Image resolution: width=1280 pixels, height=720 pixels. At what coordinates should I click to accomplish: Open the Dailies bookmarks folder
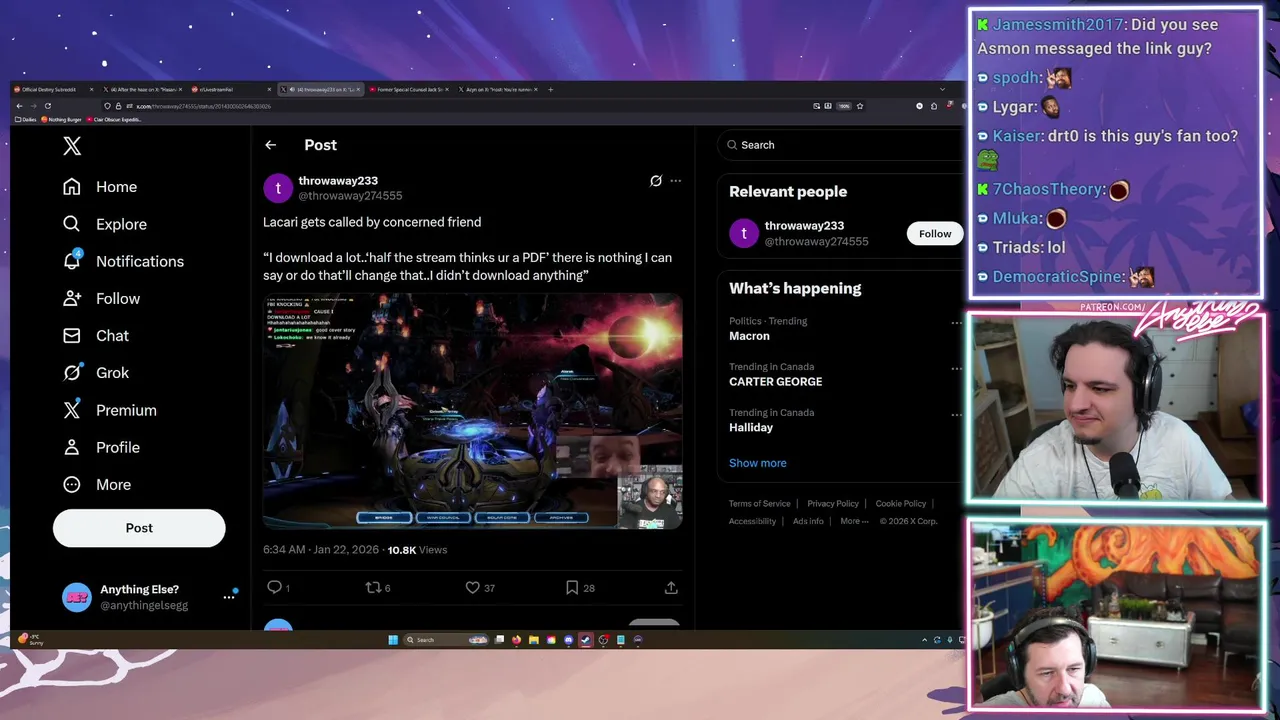click(26, 119)
